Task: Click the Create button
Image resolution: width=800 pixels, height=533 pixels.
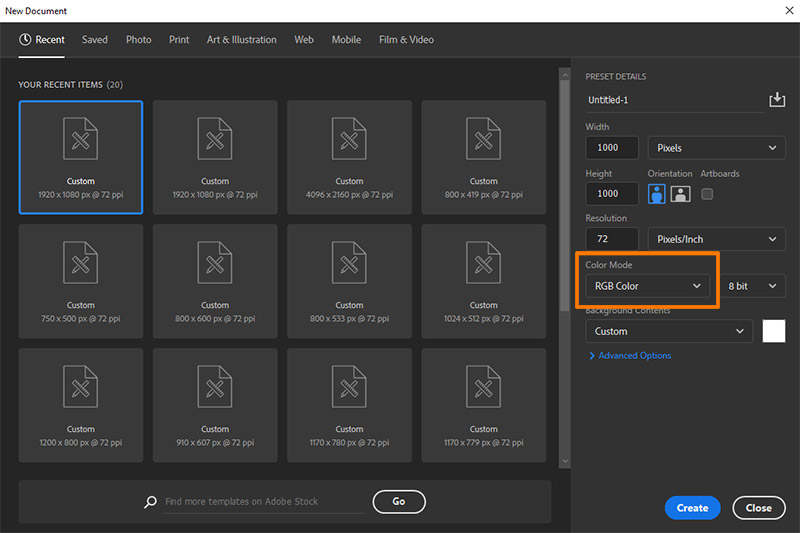Action: click(x=692, y=508)
